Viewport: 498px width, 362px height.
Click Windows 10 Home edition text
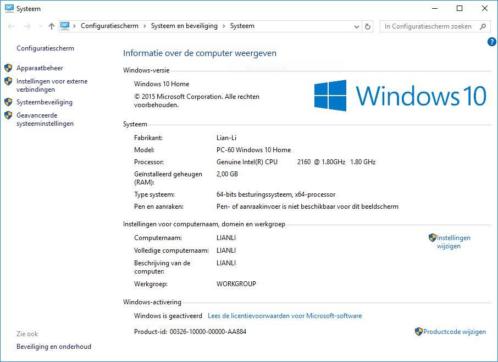(x=161, y=84)
